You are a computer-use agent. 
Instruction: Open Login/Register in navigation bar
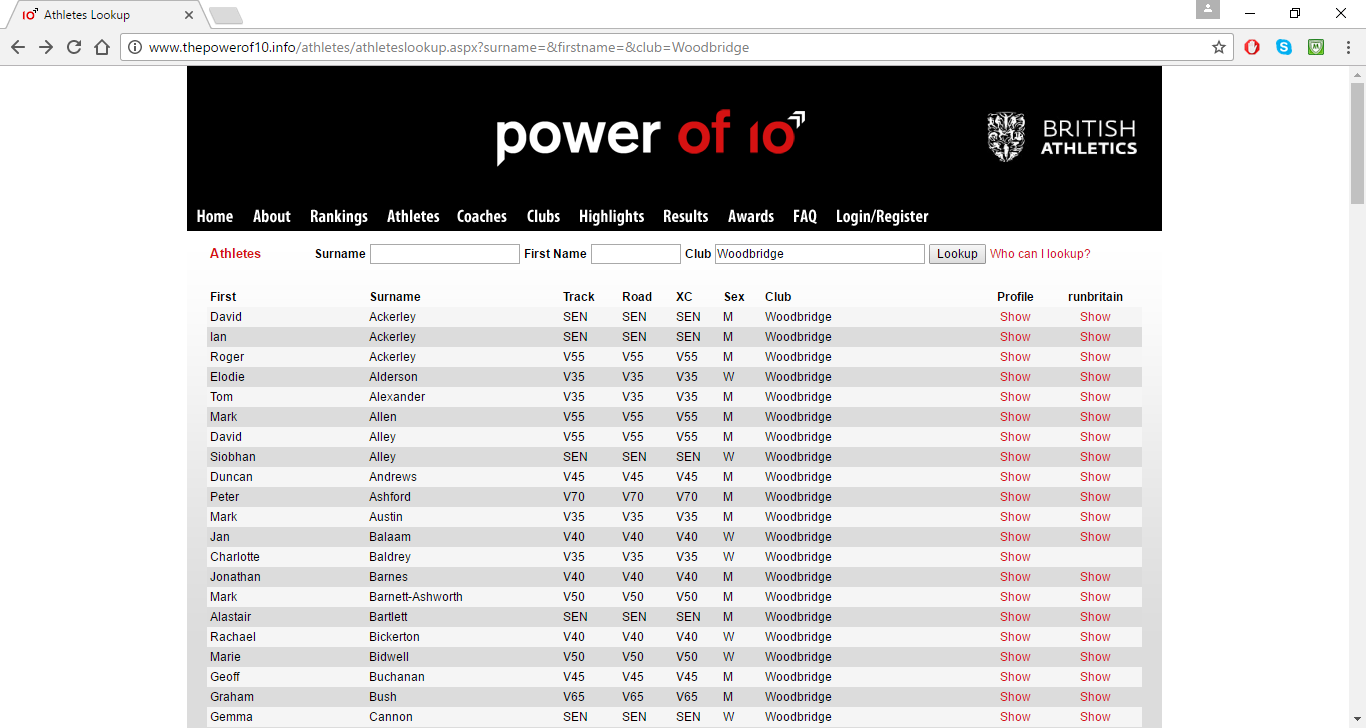click(x=881, y=216)
